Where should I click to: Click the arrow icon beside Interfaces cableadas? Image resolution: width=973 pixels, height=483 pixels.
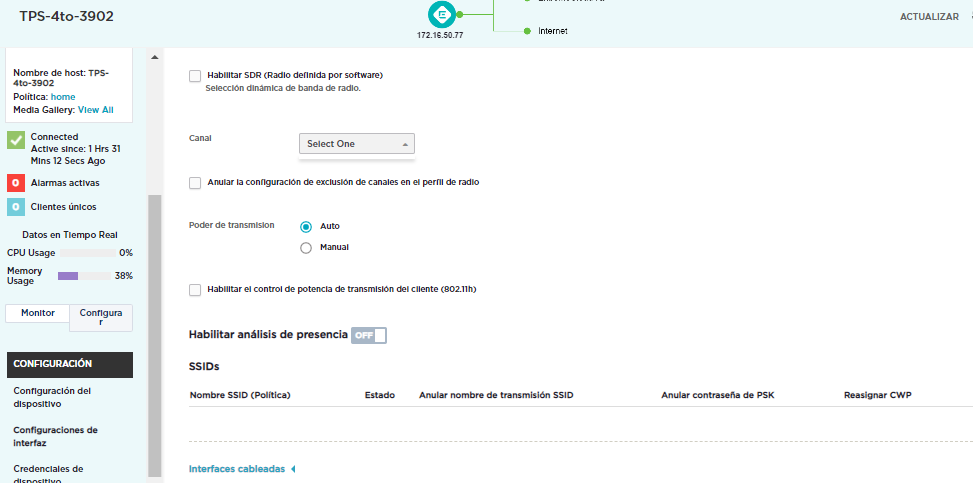293,469
